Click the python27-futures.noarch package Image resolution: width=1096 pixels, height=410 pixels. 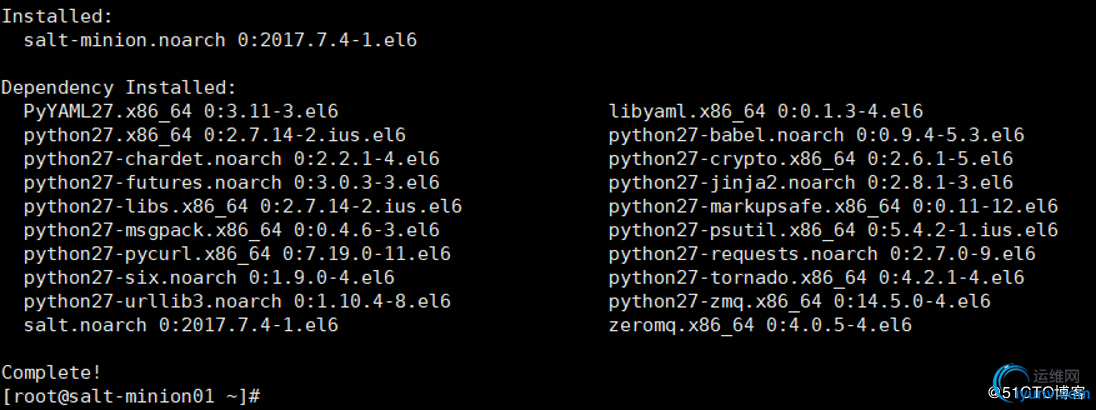(231, 182)
